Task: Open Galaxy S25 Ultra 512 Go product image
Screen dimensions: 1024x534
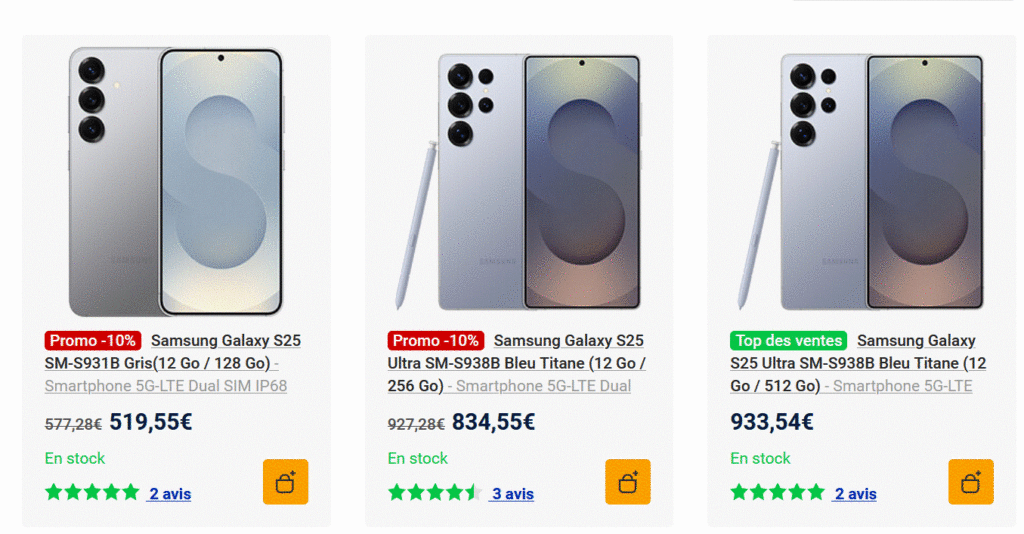Action: coord(862,181)
